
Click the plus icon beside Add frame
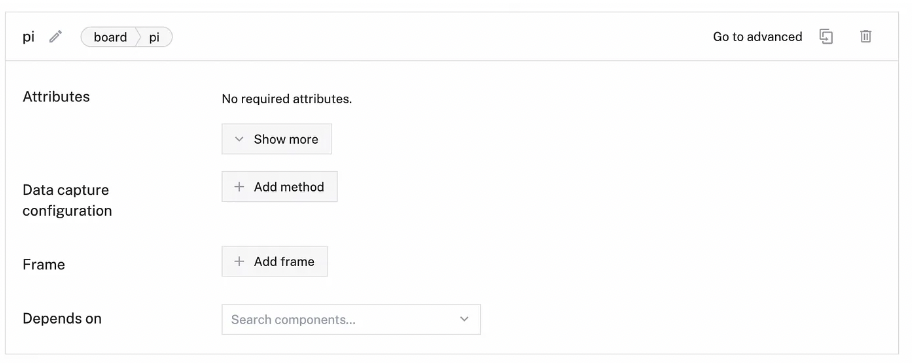(239, 262)
